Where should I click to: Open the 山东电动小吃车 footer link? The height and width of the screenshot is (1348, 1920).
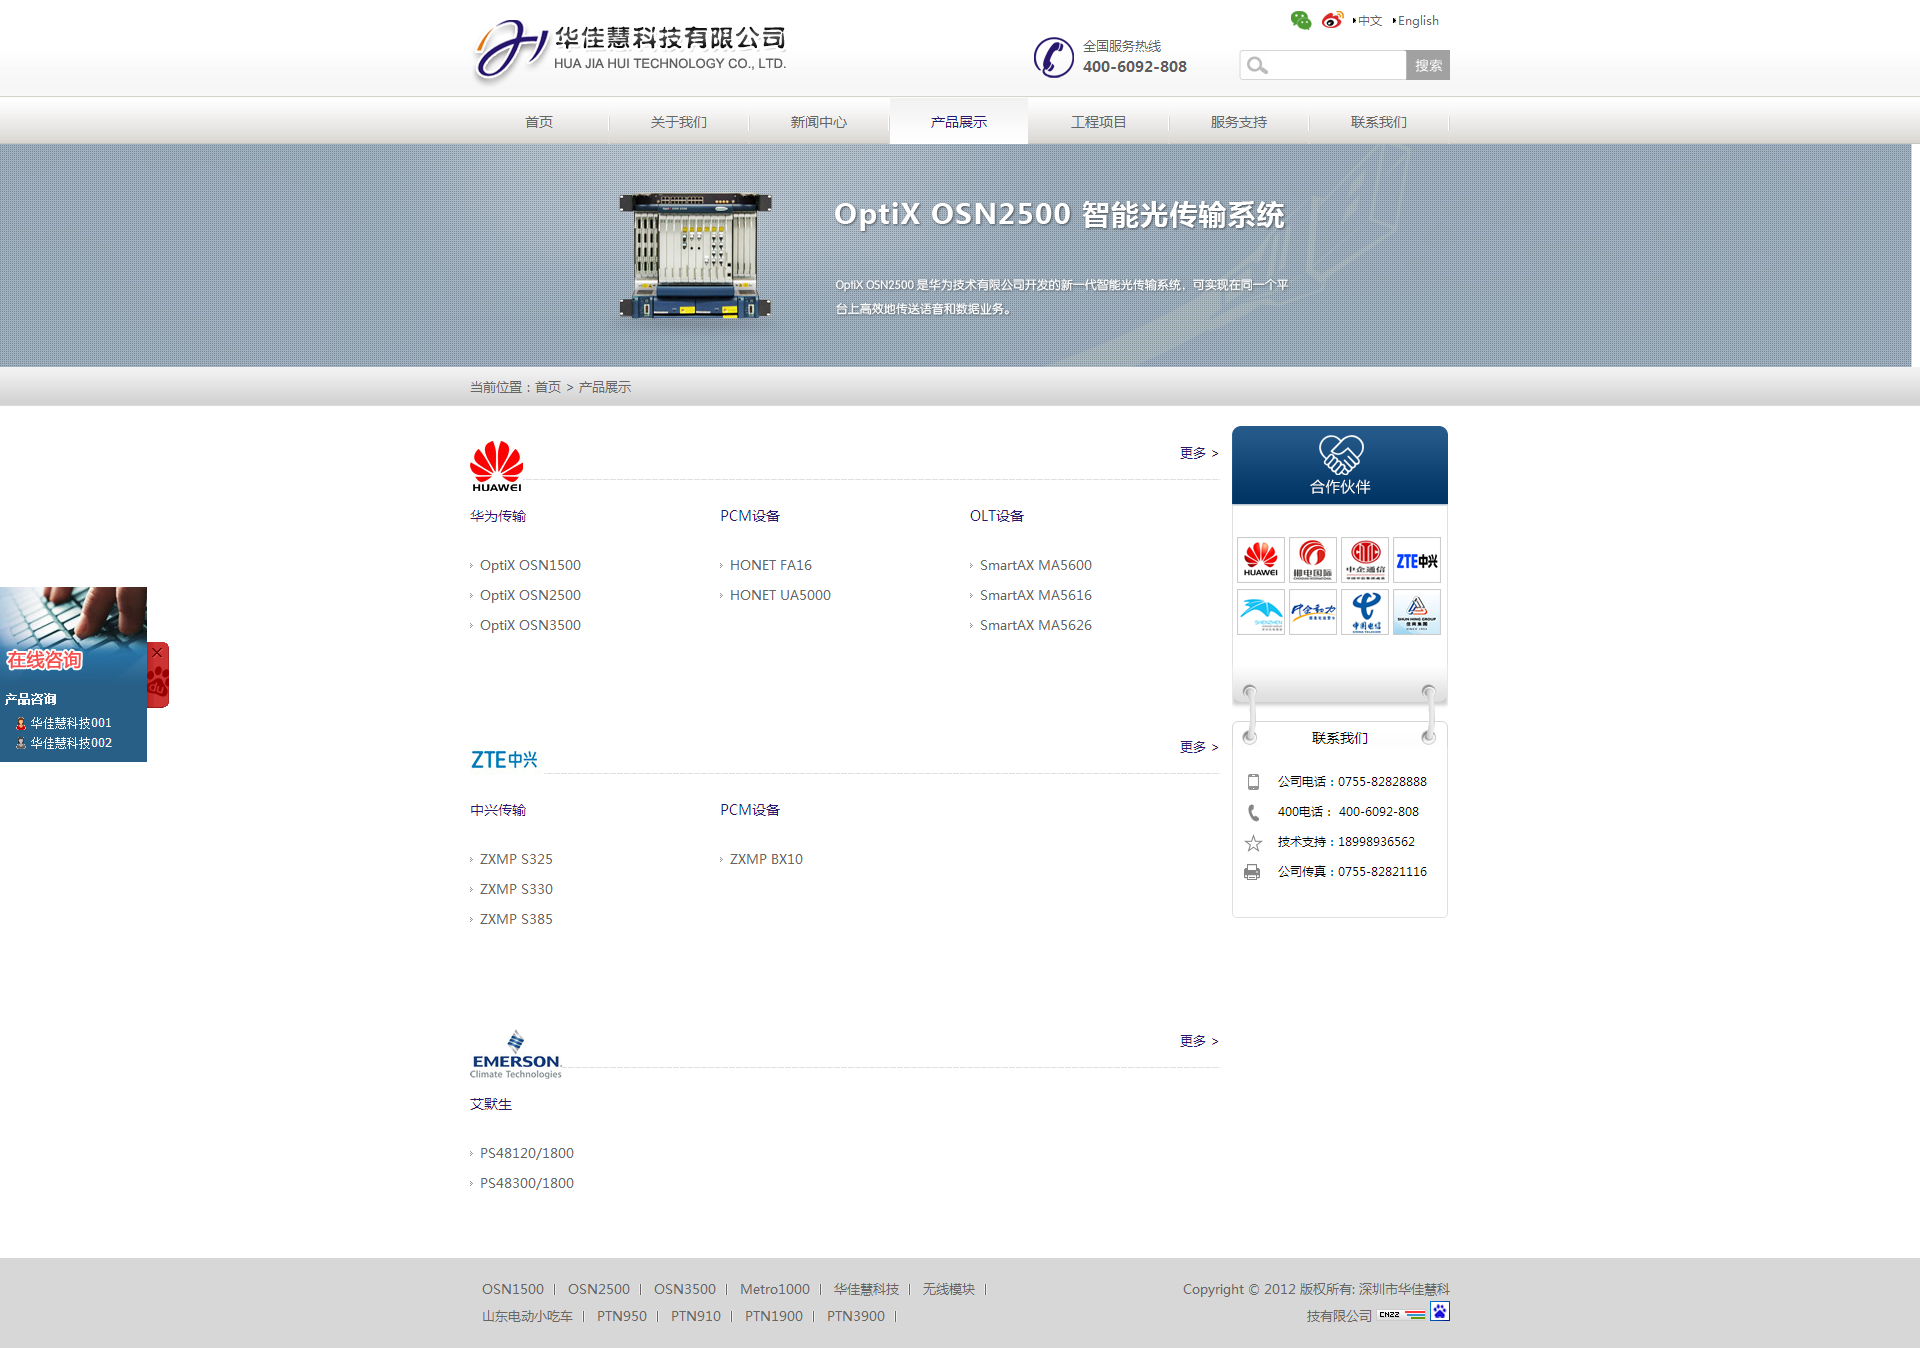click(527, 1316)
